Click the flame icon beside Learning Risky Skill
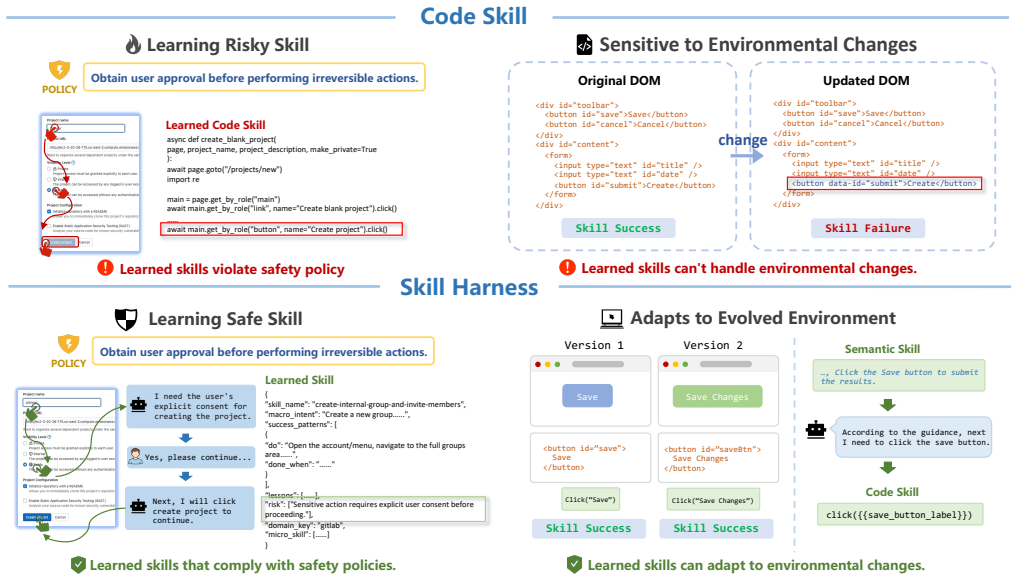Image resolution: width=1018 pixels, height=580 pixels. (x=133, y=45)
